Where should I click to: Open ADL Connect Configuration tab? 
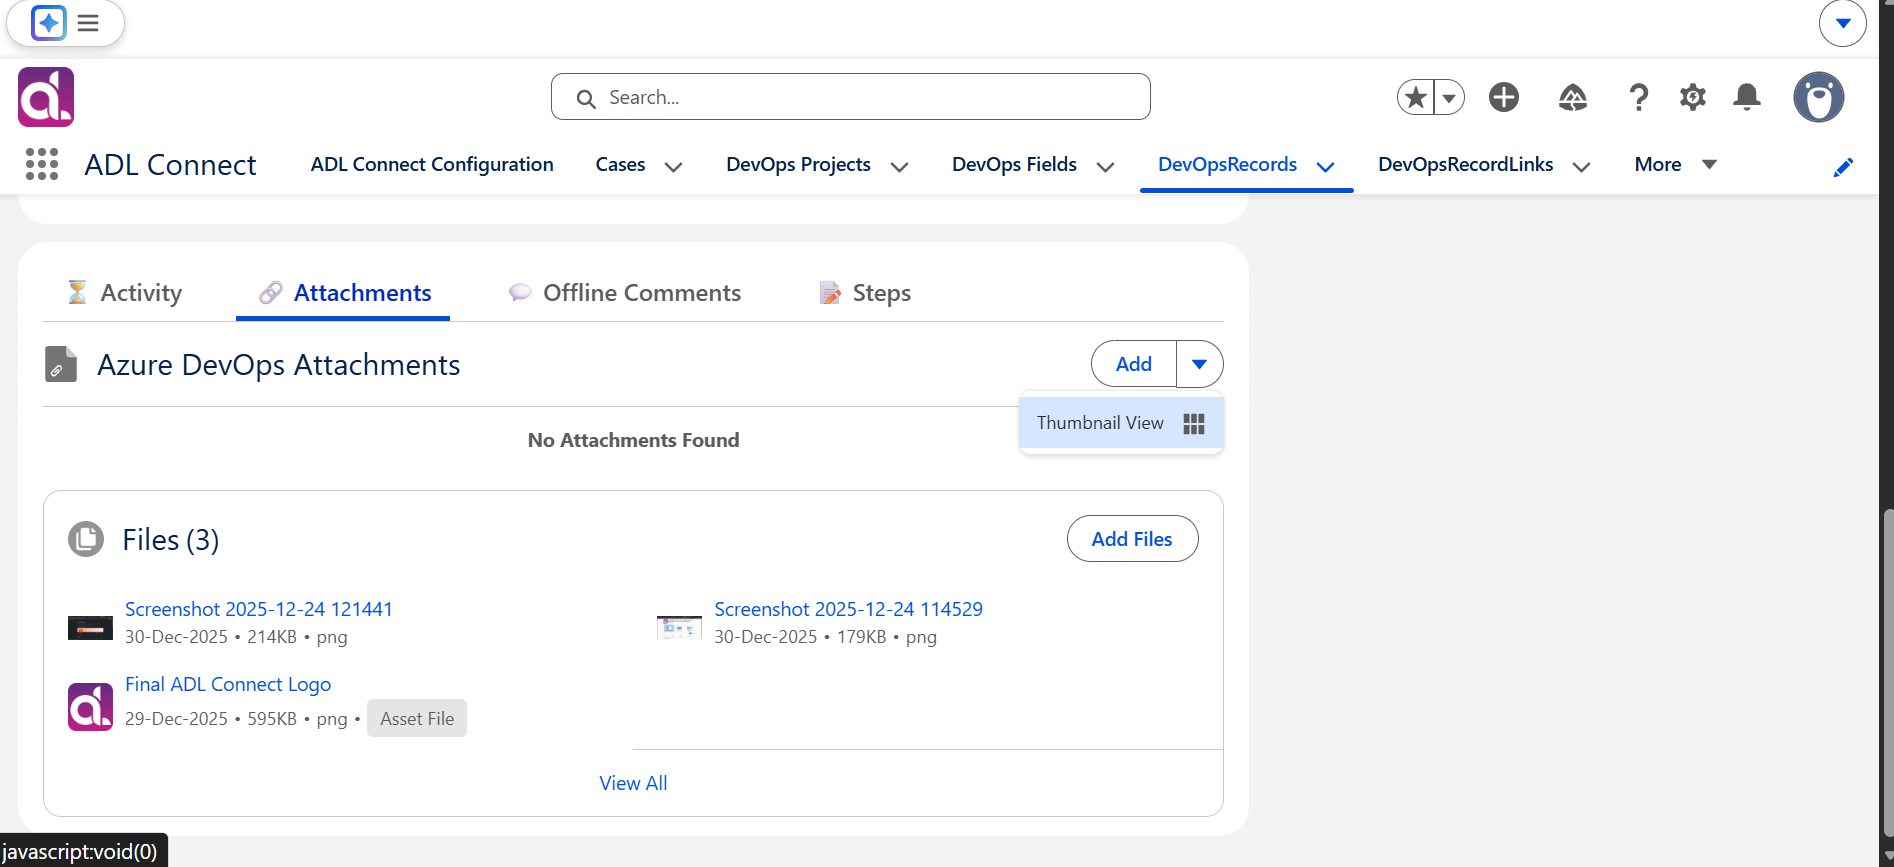point(432,164)
